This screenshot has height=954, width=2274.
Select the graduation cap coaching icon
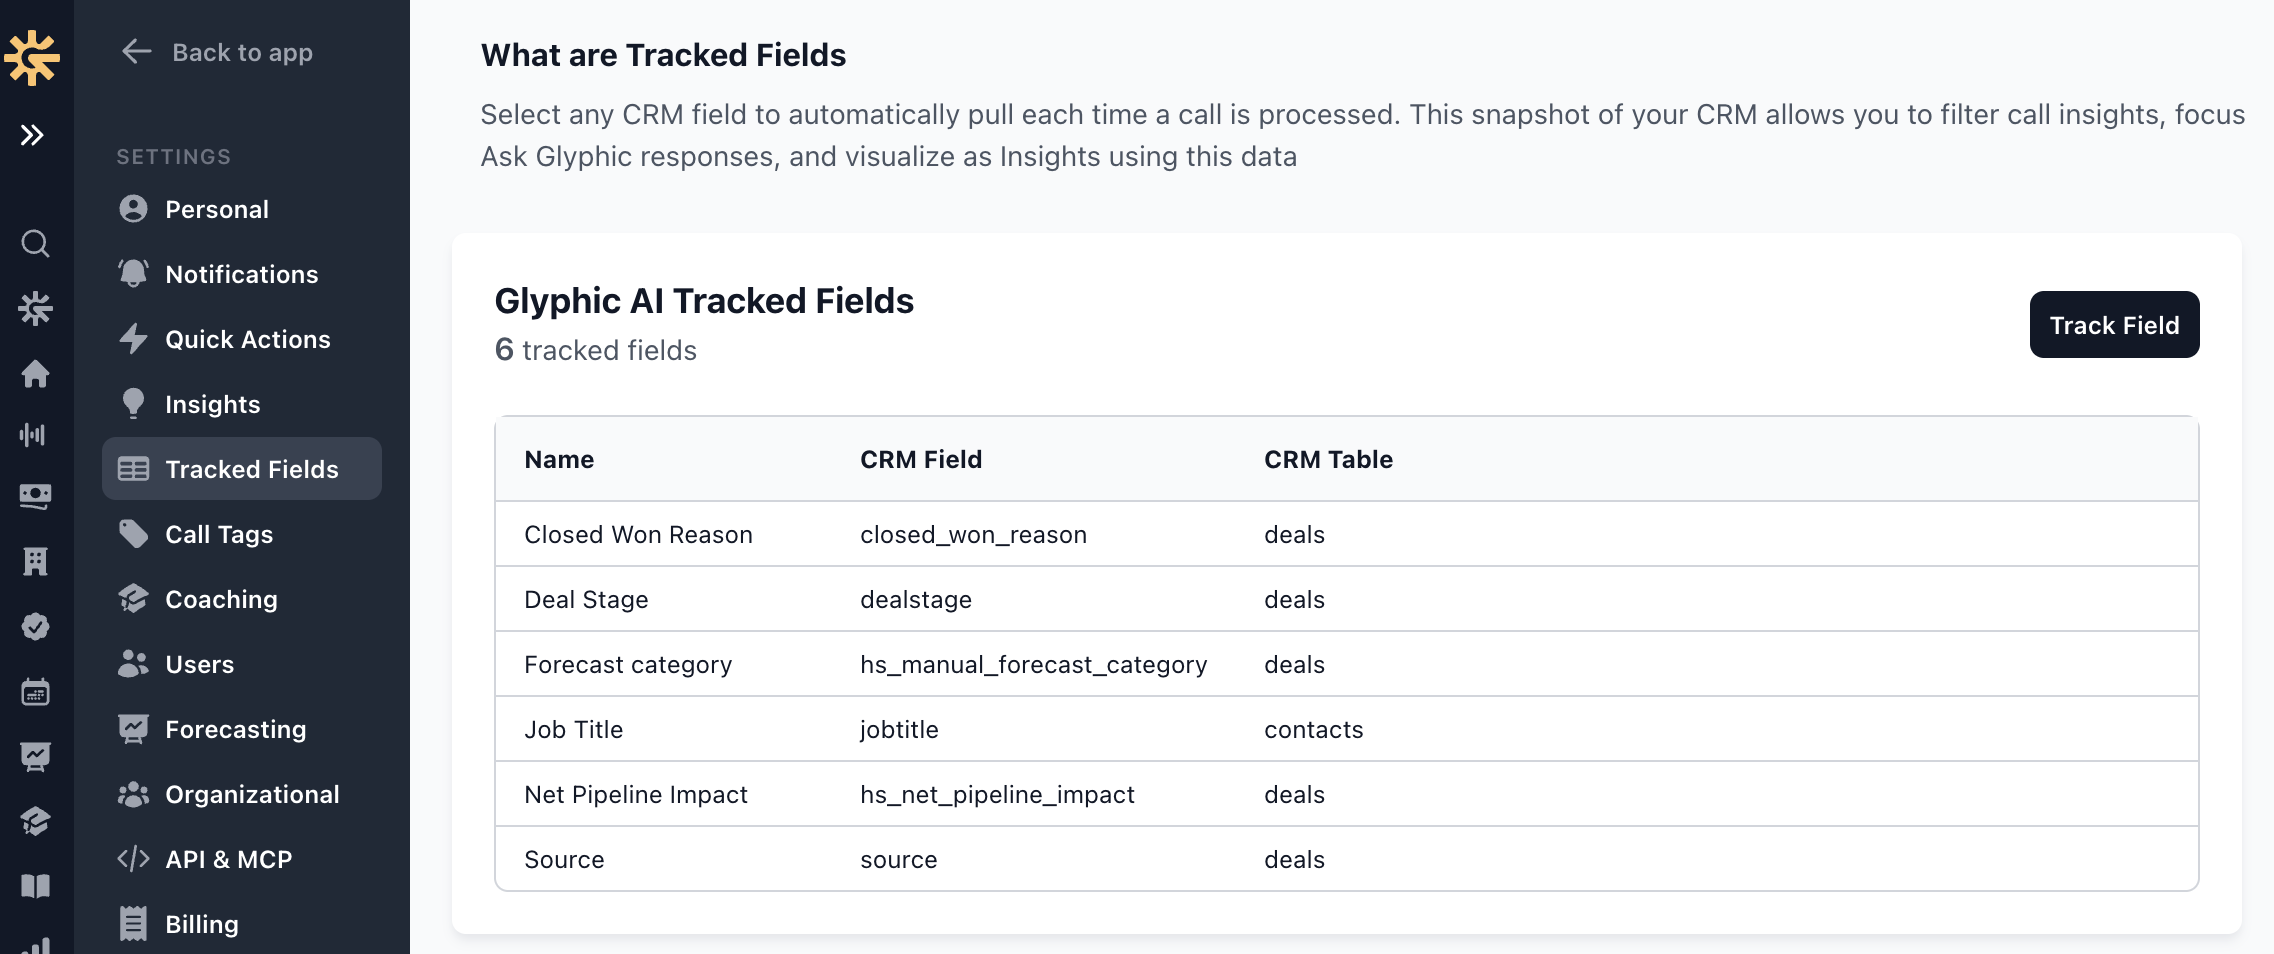coord(36,820)
